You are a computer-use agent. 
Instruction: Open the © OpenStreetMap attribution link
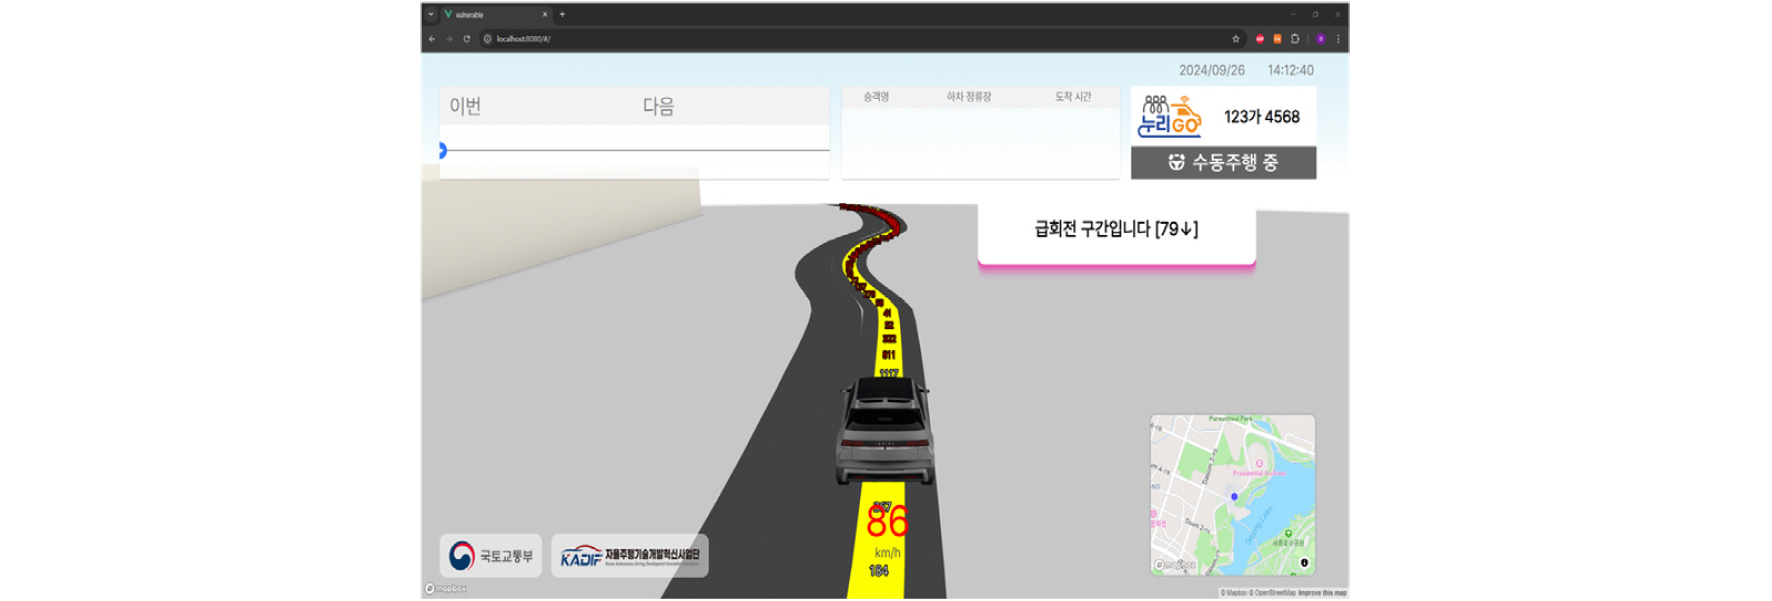pyautogui.click(x=1272, y=593)
